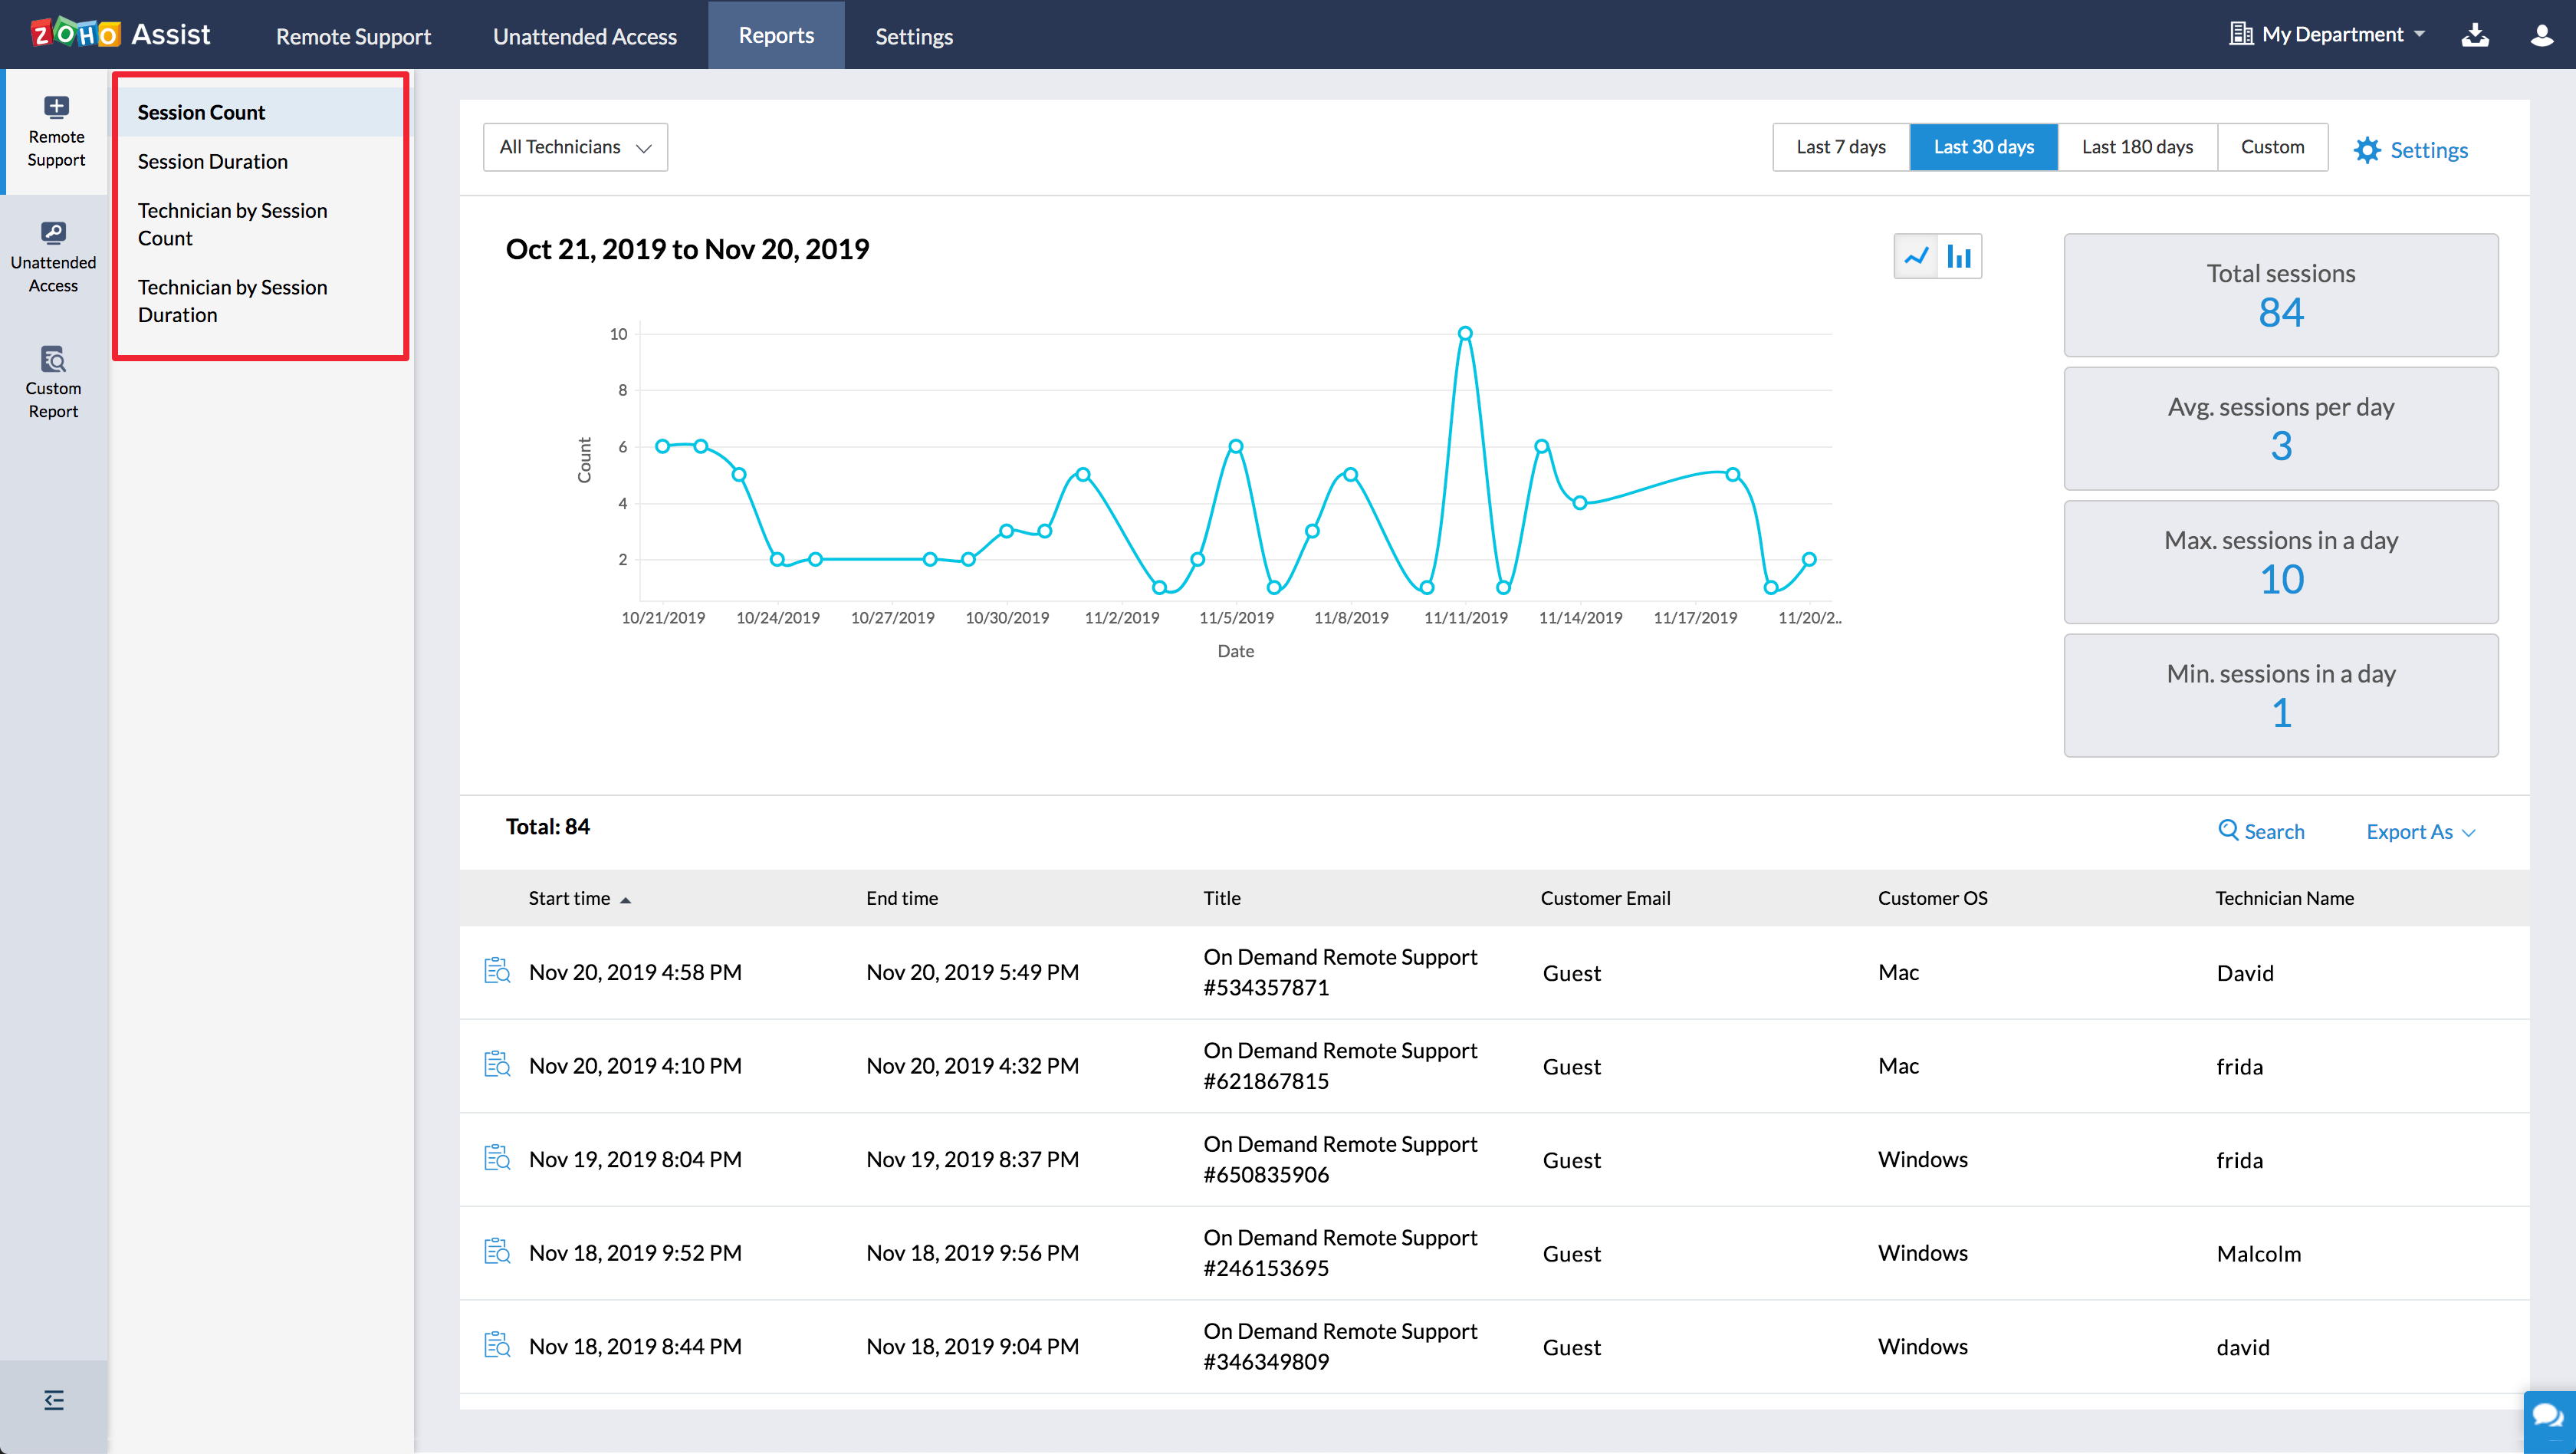View session details icon for Nov 19 row
This screenshot has width=2576, height=1454.
(497, 1158)
